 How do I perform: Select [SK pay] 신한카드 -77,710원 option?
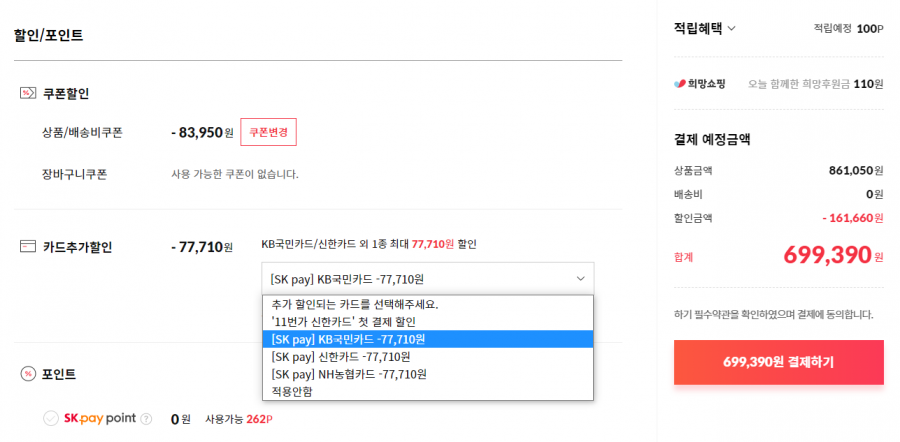428,357
